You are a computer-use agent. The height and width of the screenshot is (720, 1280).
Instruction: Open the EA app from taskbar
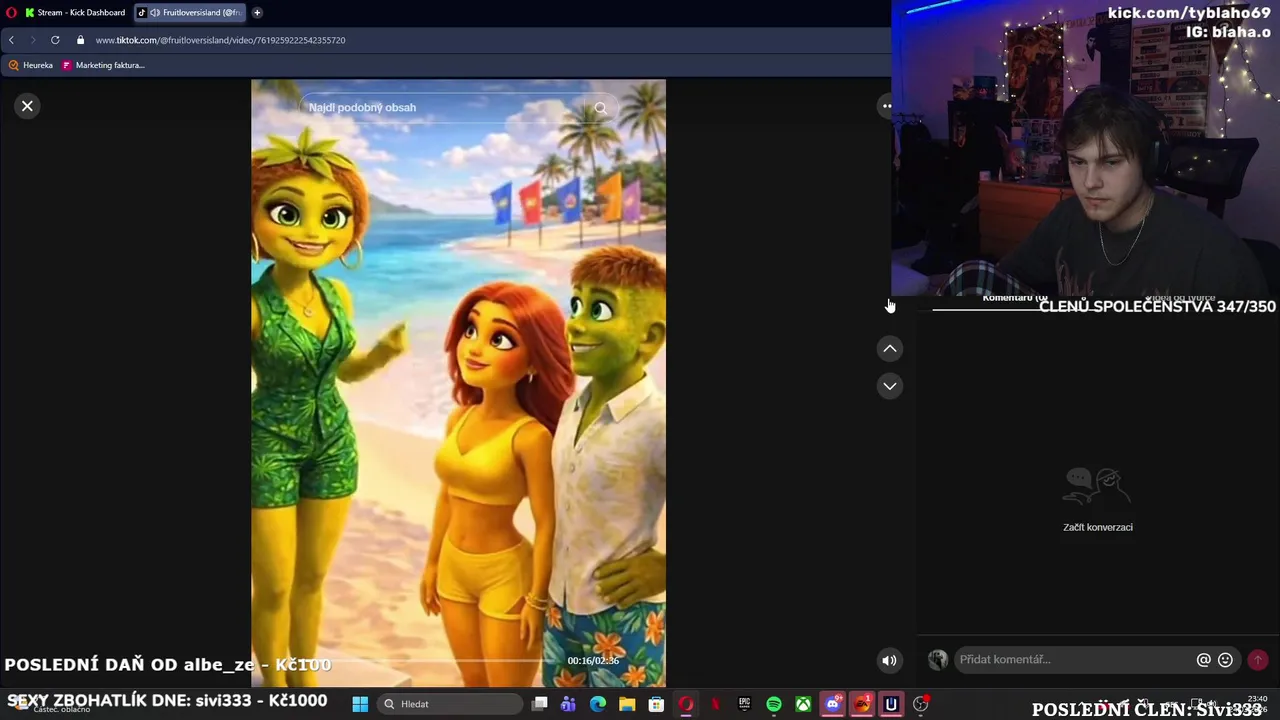click(862, 704)
